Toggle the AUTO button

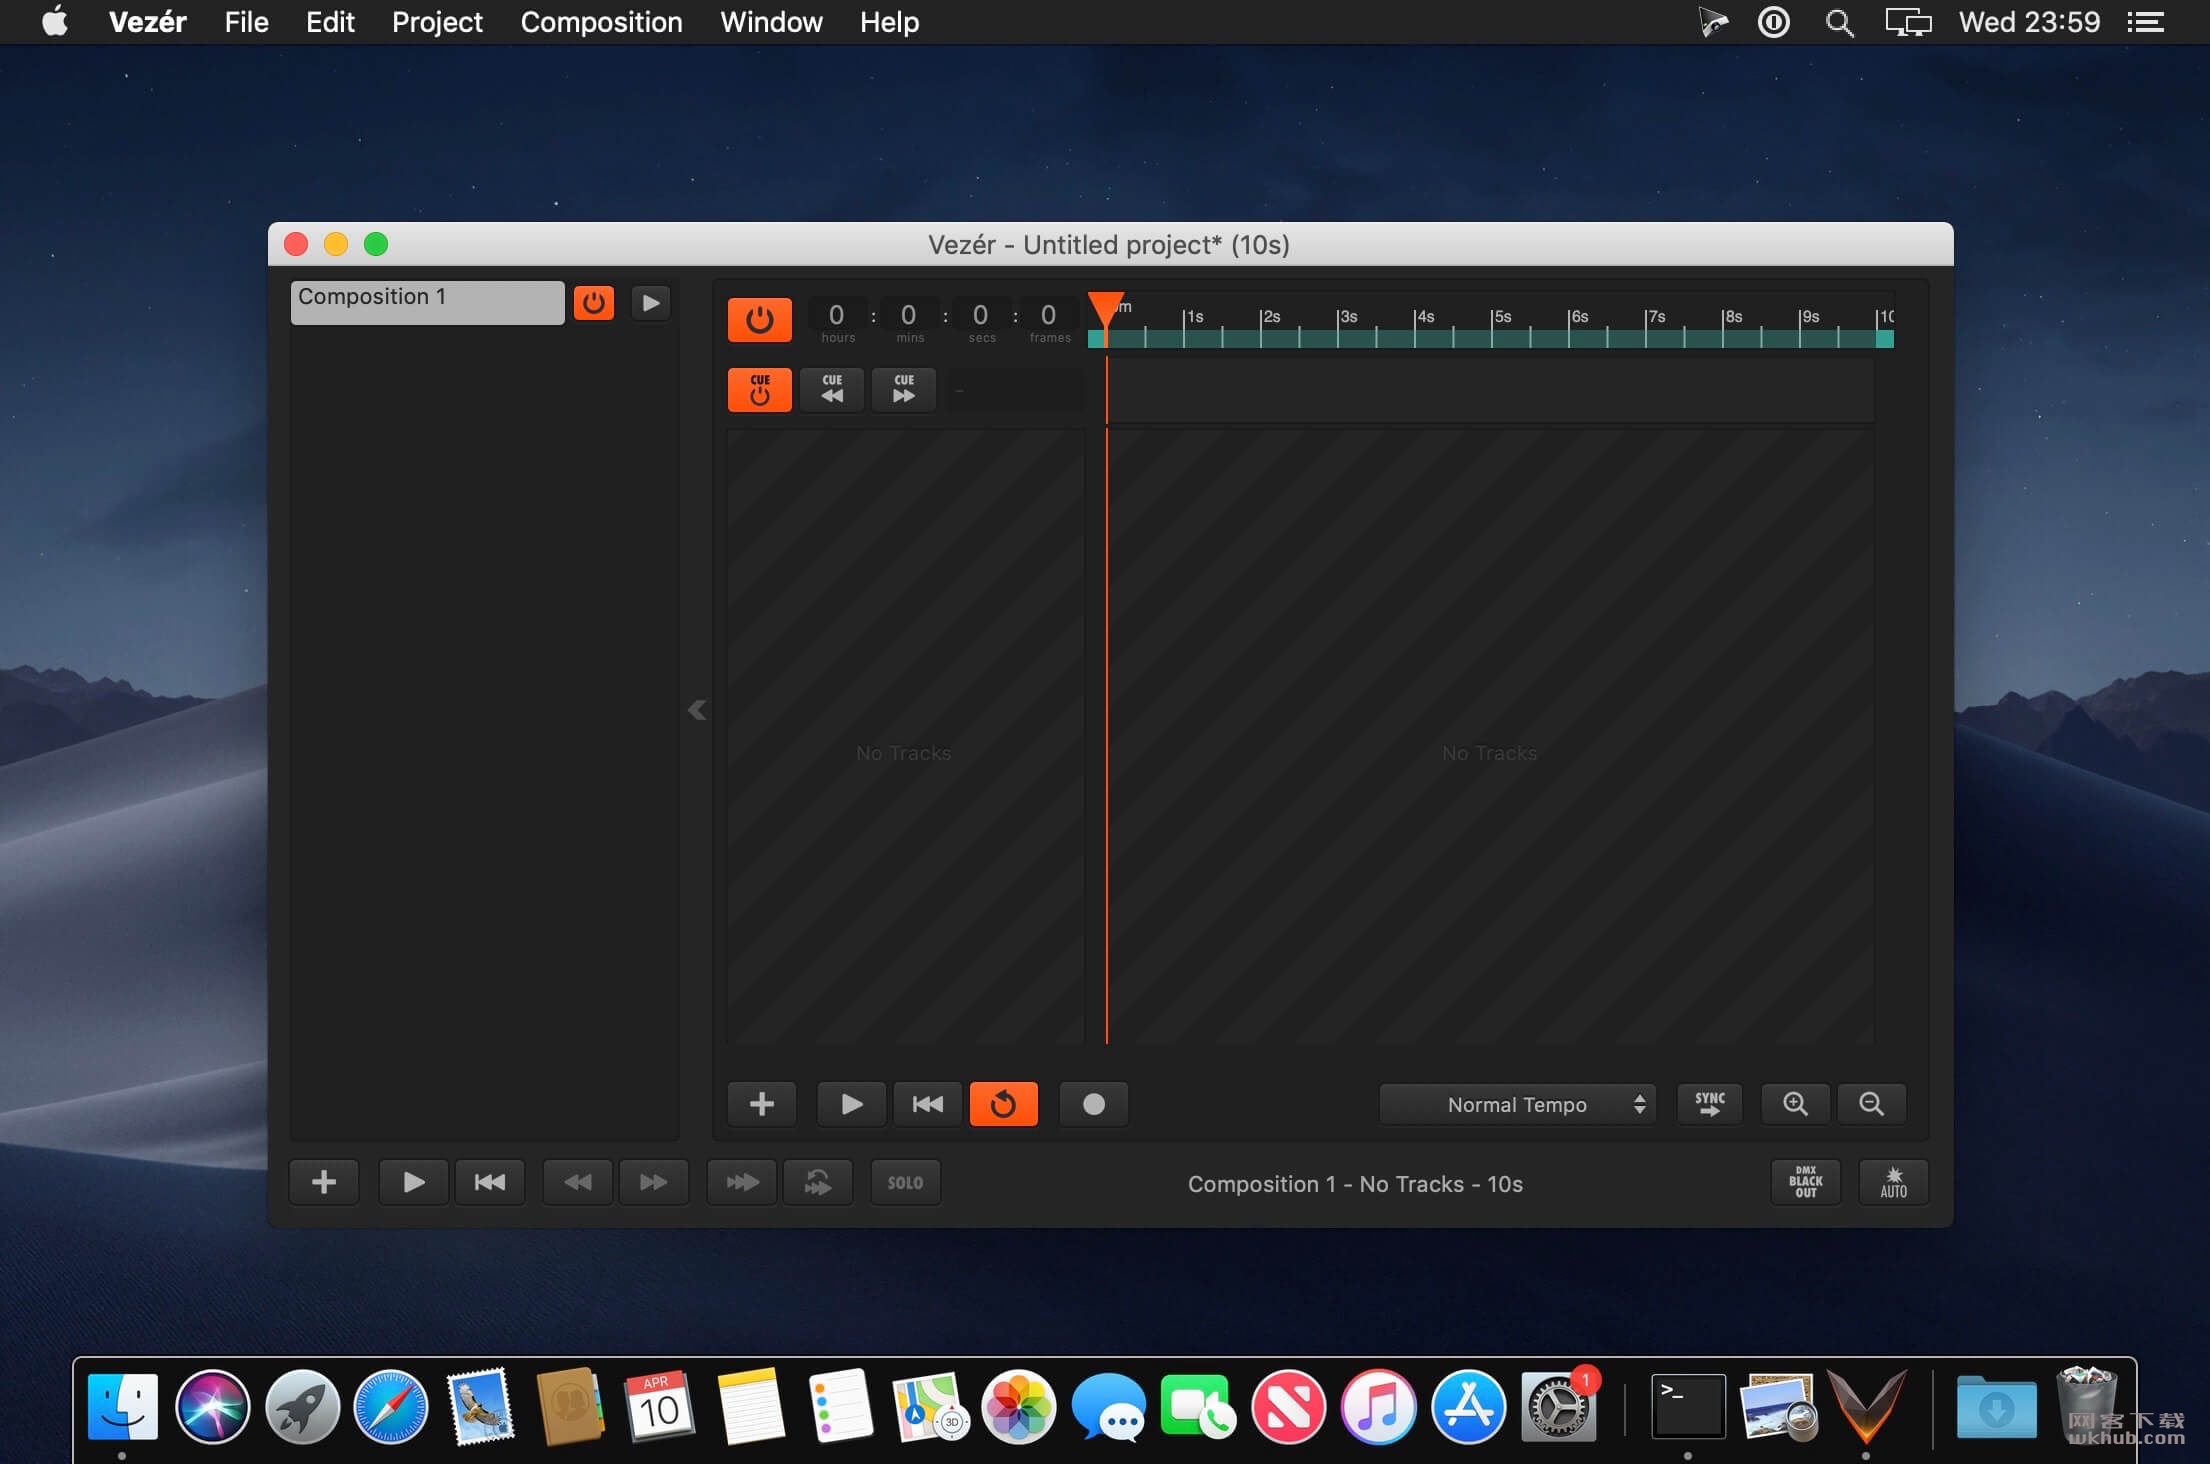coord(1894,1182)
